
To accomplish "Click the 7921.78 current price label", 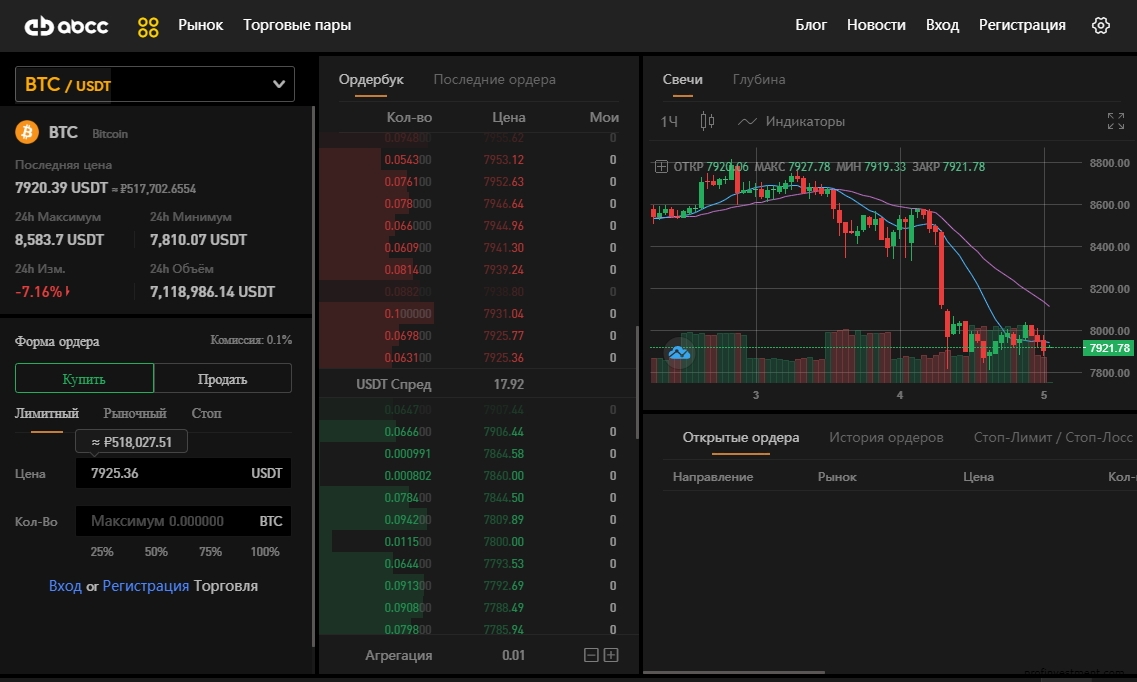I will click(x=1107, y=348).
